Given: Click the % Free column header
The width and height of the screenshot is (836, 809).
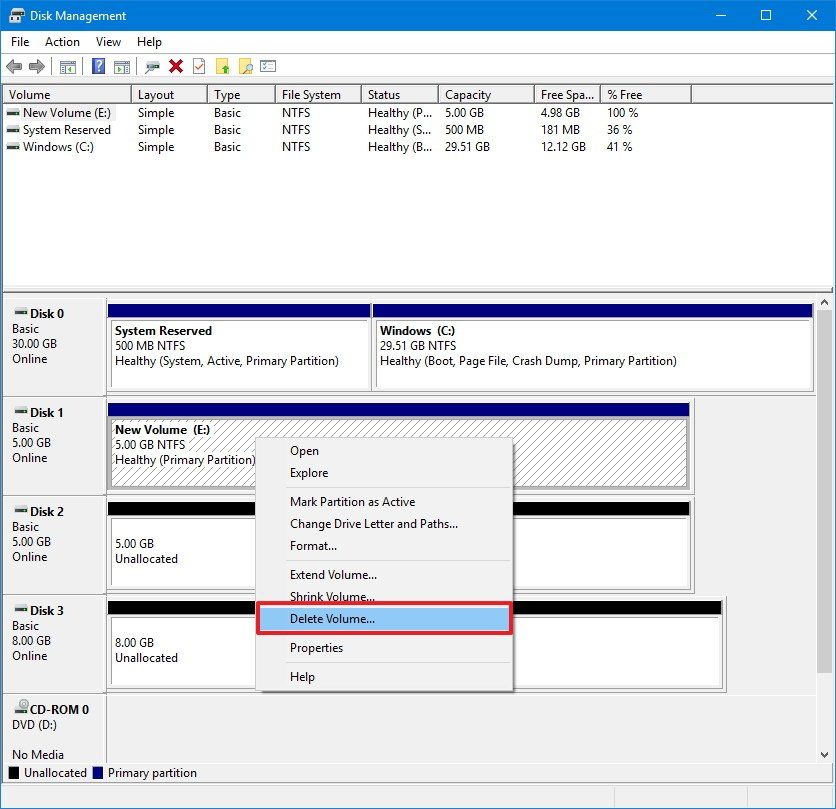Looking at the screenshot, I should click(x=620, y=93).
